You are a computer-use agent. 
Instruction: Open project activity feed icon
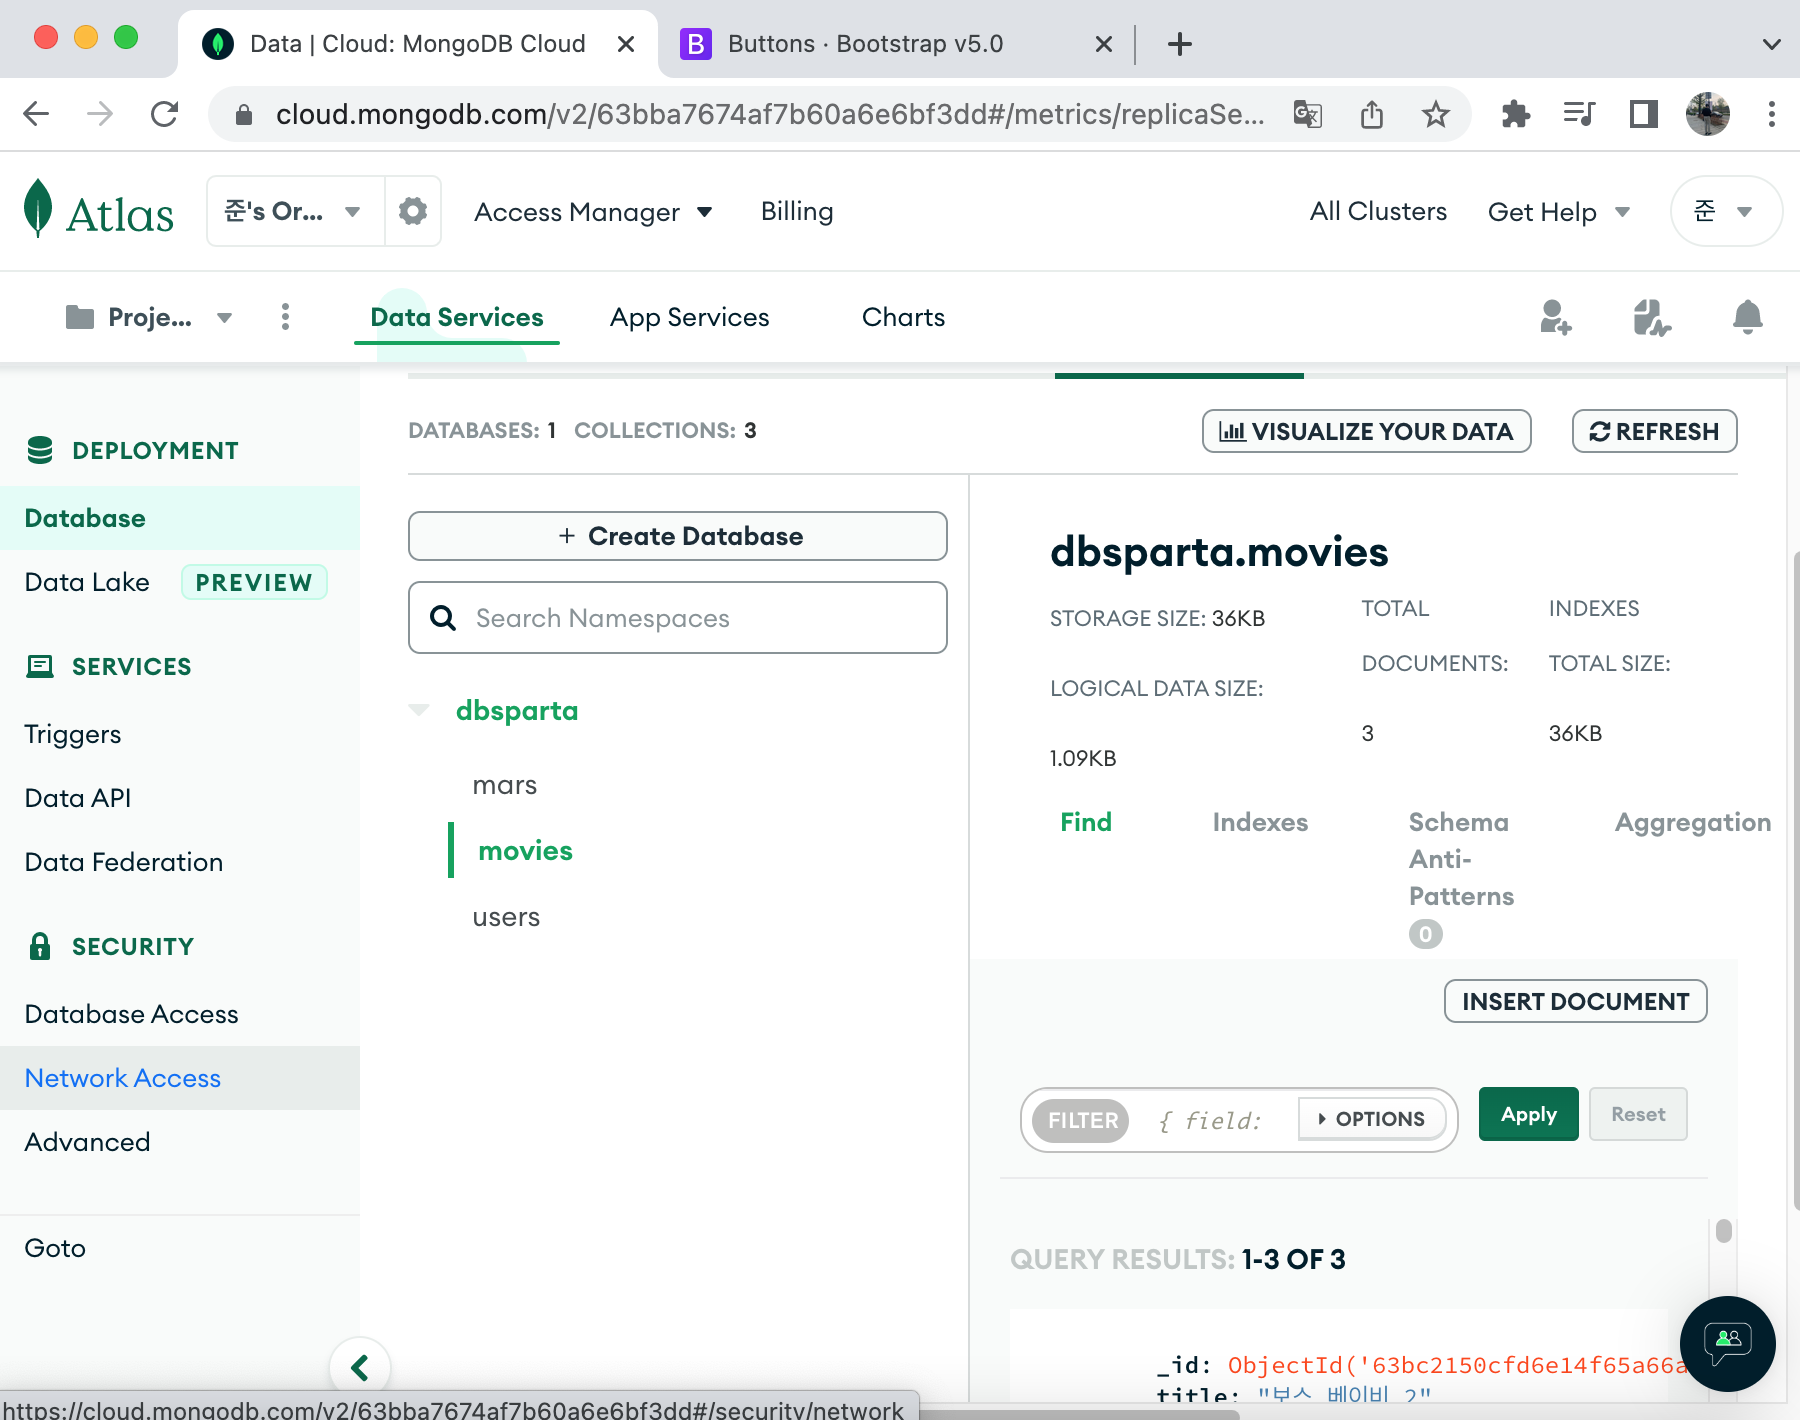click(x=1651, y=317)
